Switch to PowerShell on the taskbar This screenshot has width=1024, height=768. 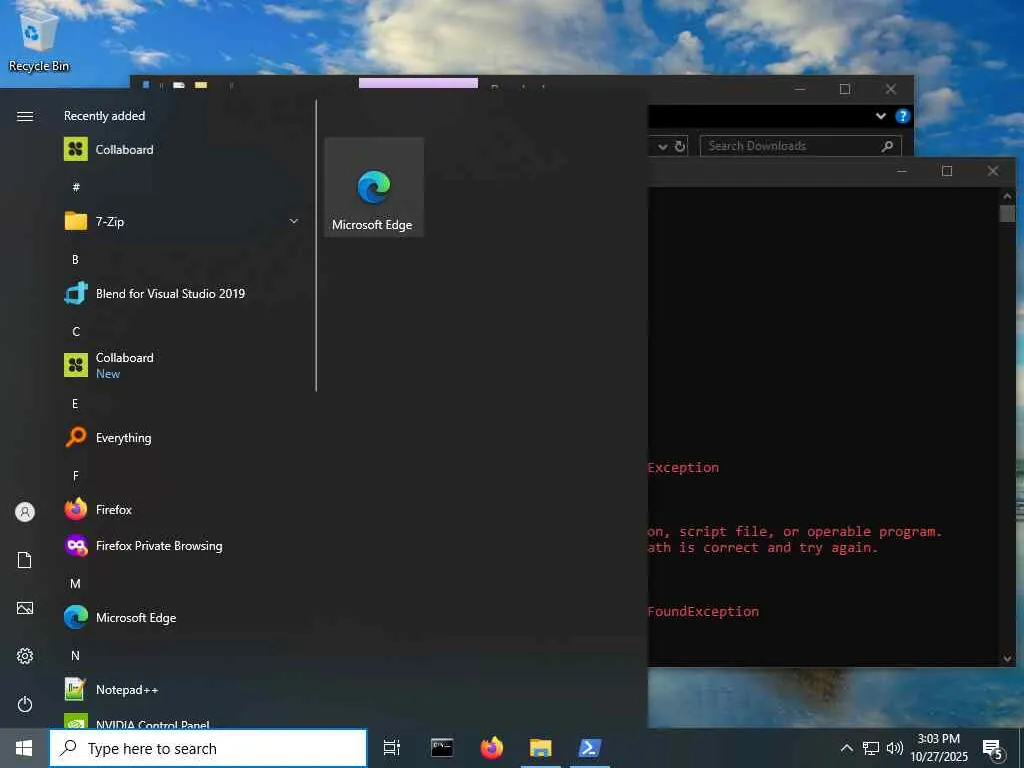tap(590, 748)
